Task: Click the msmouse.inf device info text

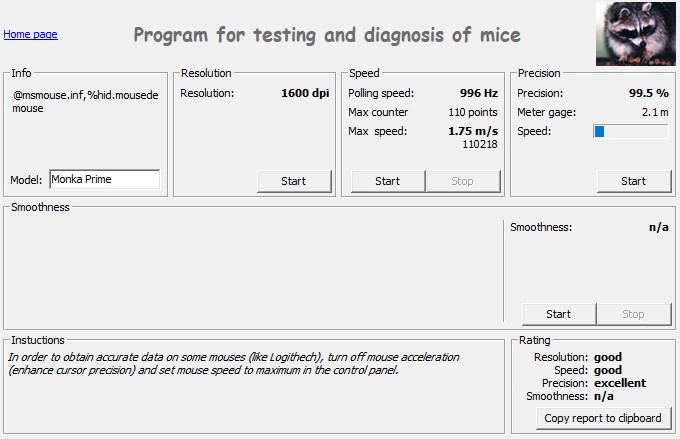Action: pyautogui.click(x=85, y=102)
